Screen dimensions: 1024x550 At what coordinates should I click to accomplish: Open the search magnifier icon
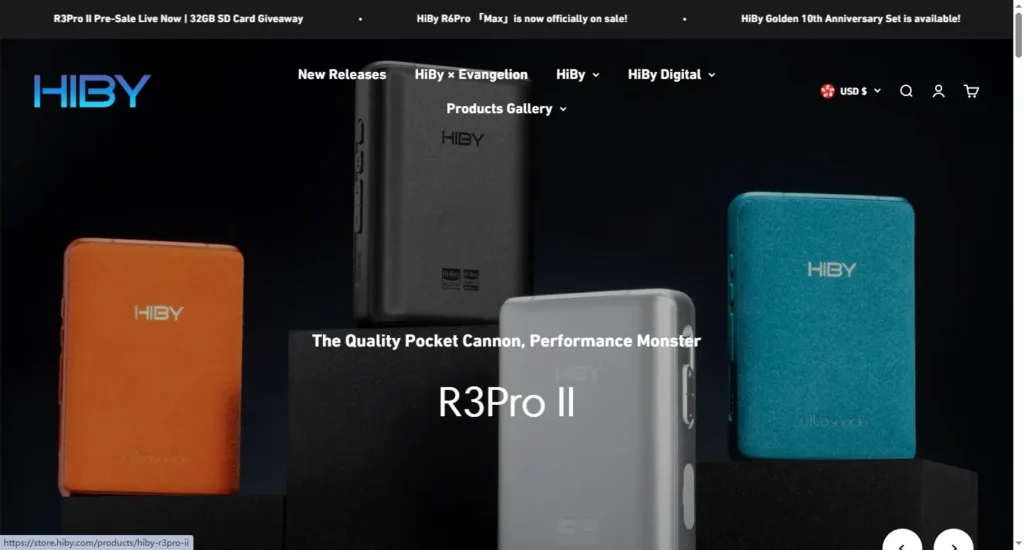906,91
